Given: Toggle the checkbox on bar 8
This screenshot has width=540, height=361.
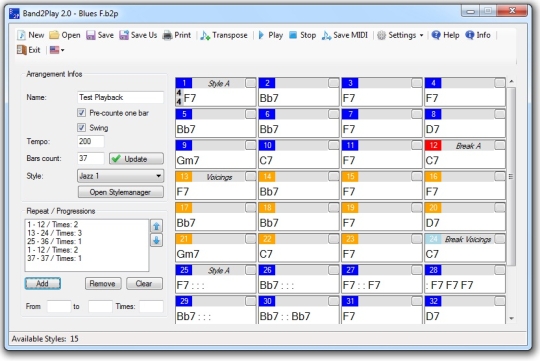Looking at the screenshot, I should 499,114.
